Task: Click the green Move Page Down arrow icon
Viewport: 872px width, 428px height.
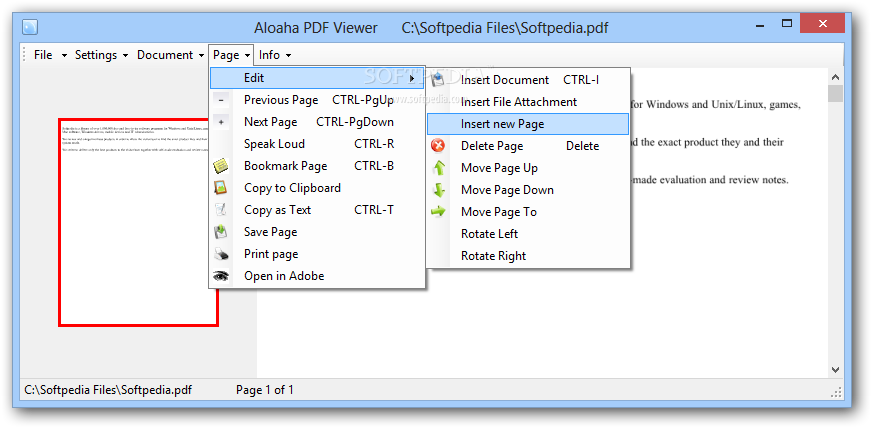Action: [439, 190]
